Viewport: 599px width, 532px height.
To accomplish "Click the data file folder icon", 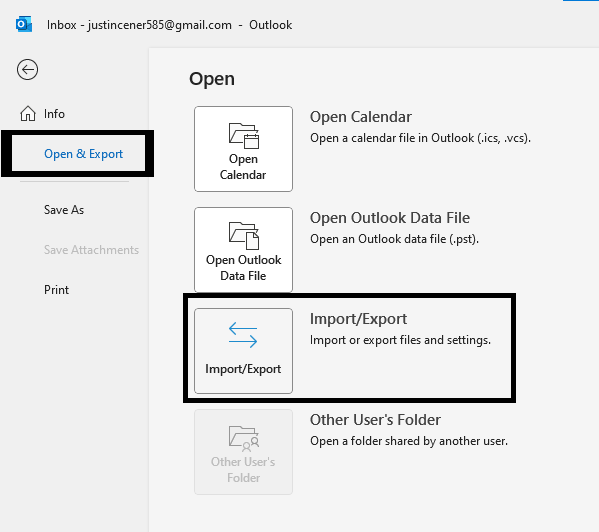I will click(x=244, y=236).
